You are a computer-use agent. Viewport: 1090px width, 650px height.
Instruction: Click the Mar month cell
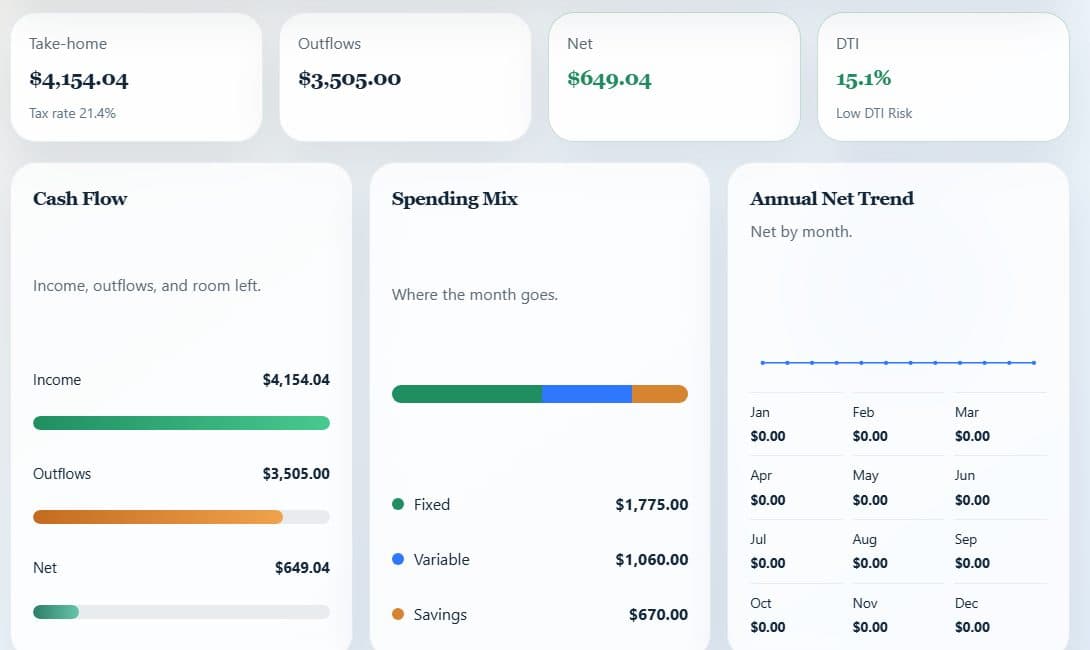click(1000, 424)
